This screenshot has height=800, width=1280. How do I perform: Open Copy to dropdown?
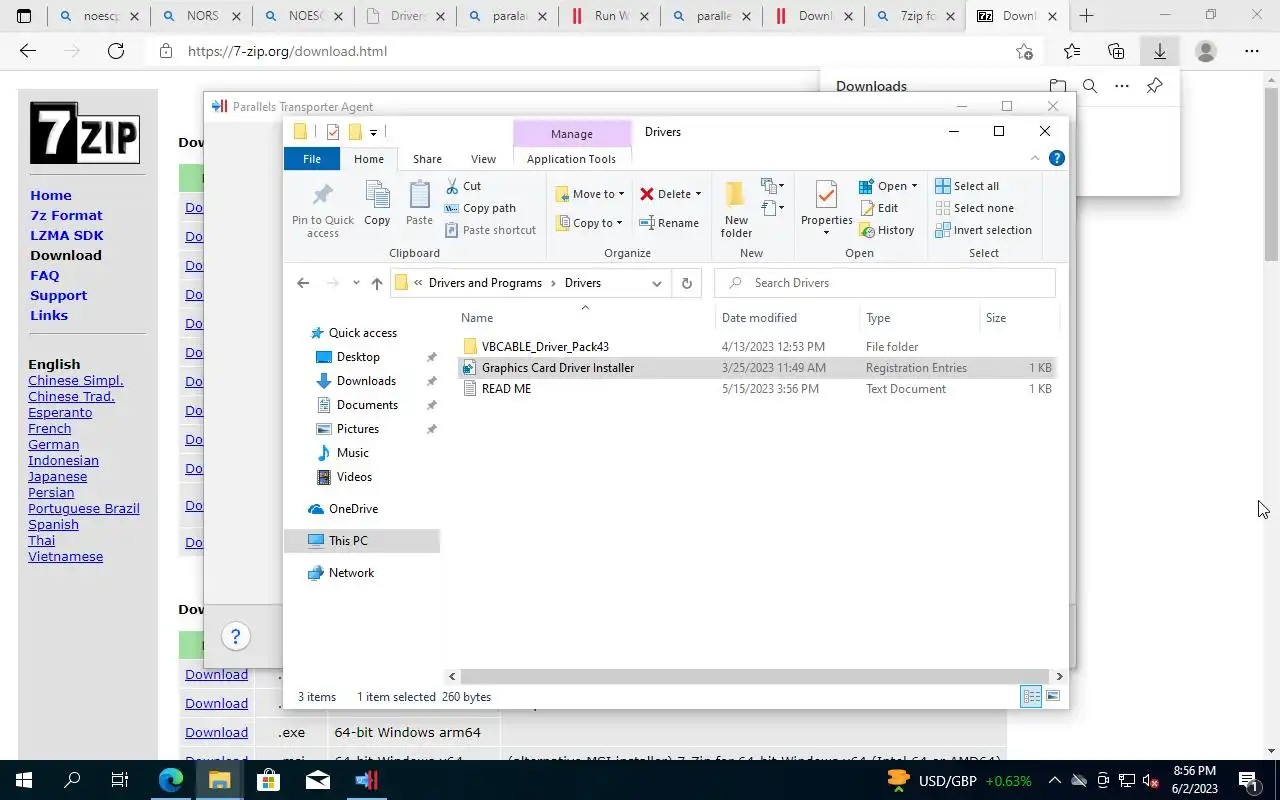[590, 223]
